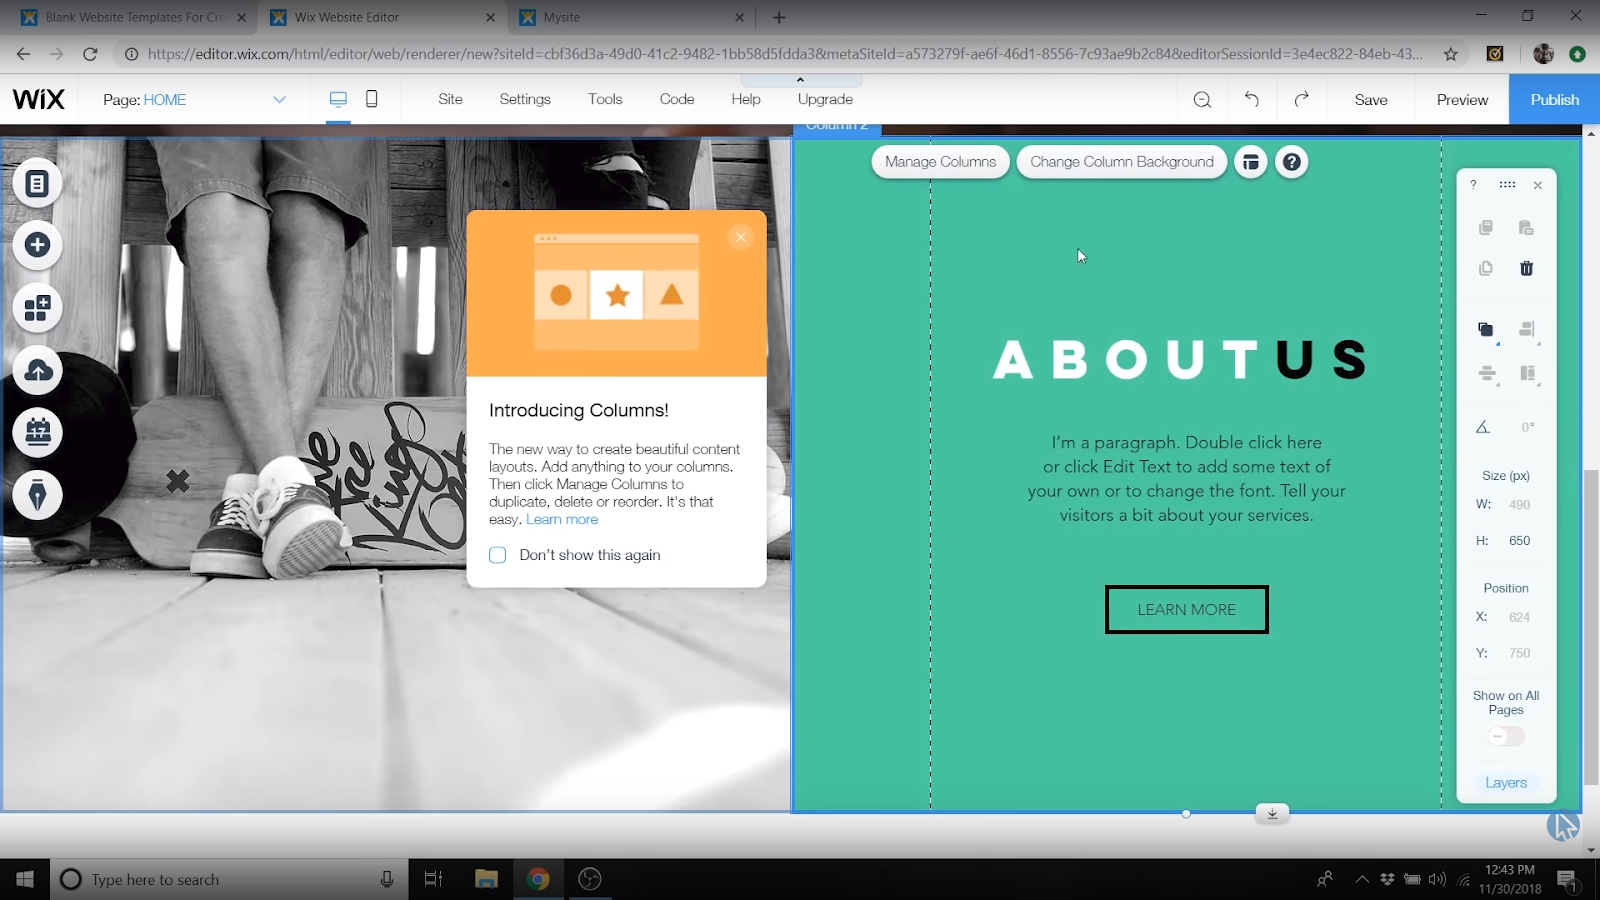The width and height of the screenshot is (1600, 900).
Task: Open the Learn more link in popup
Action: click(562, 519)
